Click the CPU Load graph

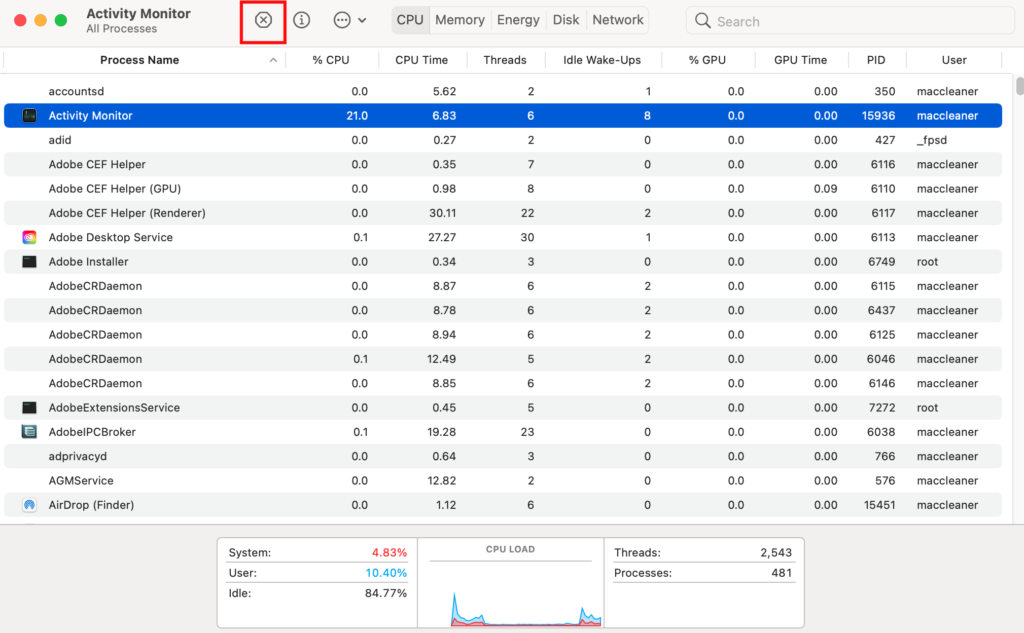tap(510, 592)
